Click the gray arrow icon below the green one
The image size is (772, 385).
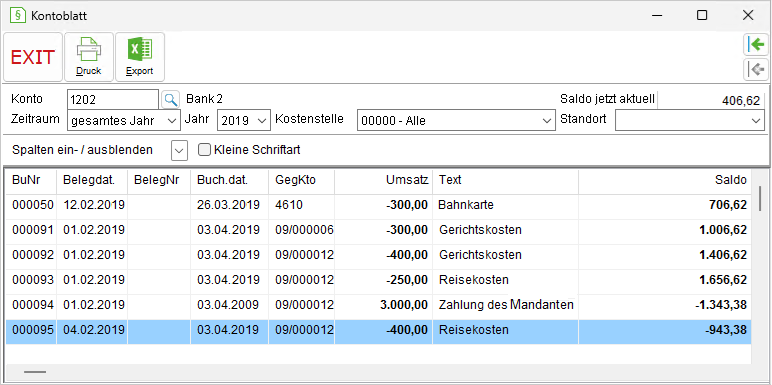click(756, 69)
